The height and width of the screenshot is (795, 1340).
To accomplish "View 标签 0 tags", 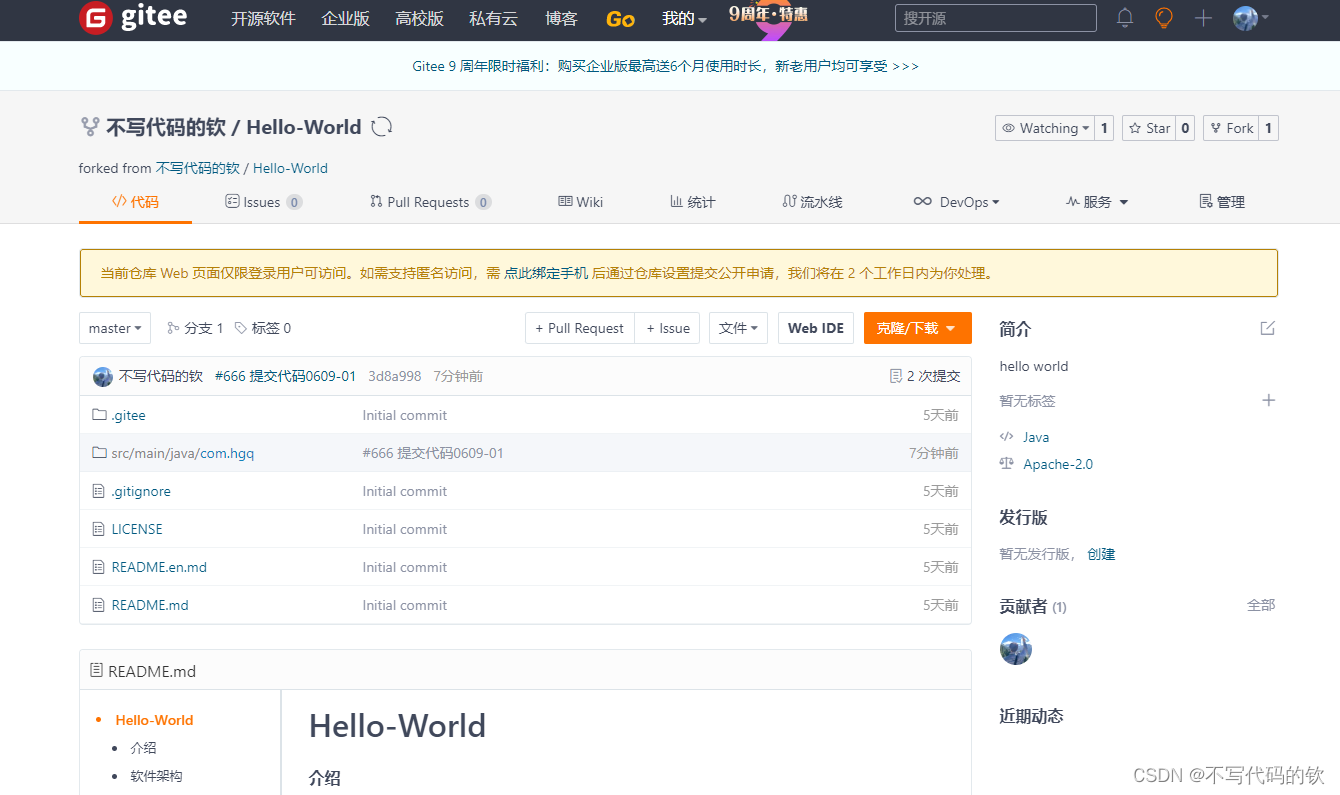I will point(263,328).
